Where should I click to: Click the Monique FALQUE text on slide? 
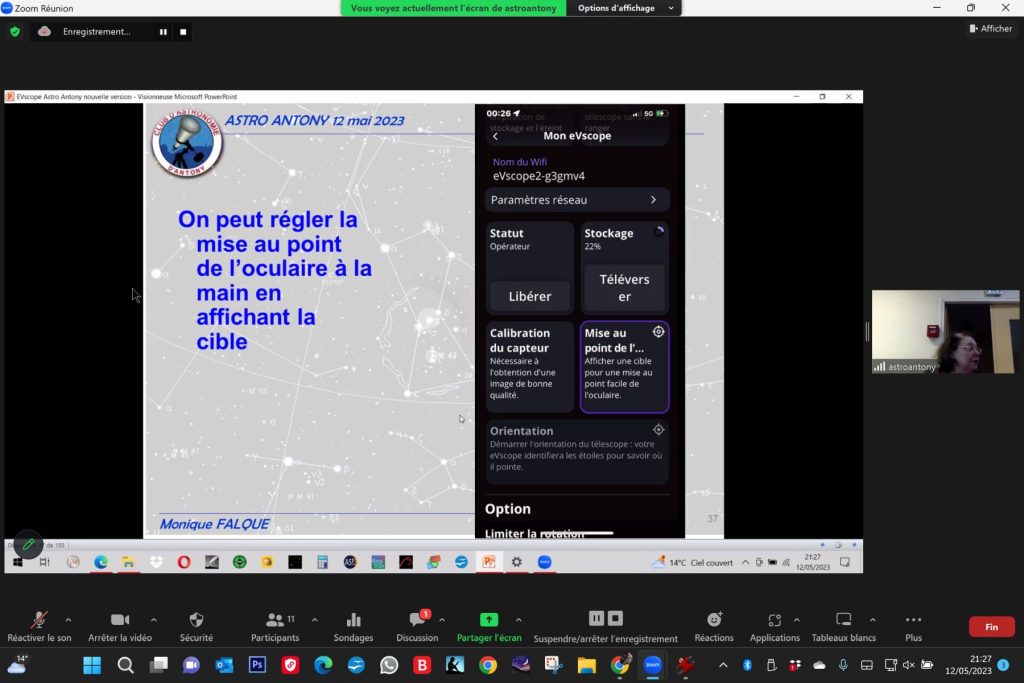[214, 524]
